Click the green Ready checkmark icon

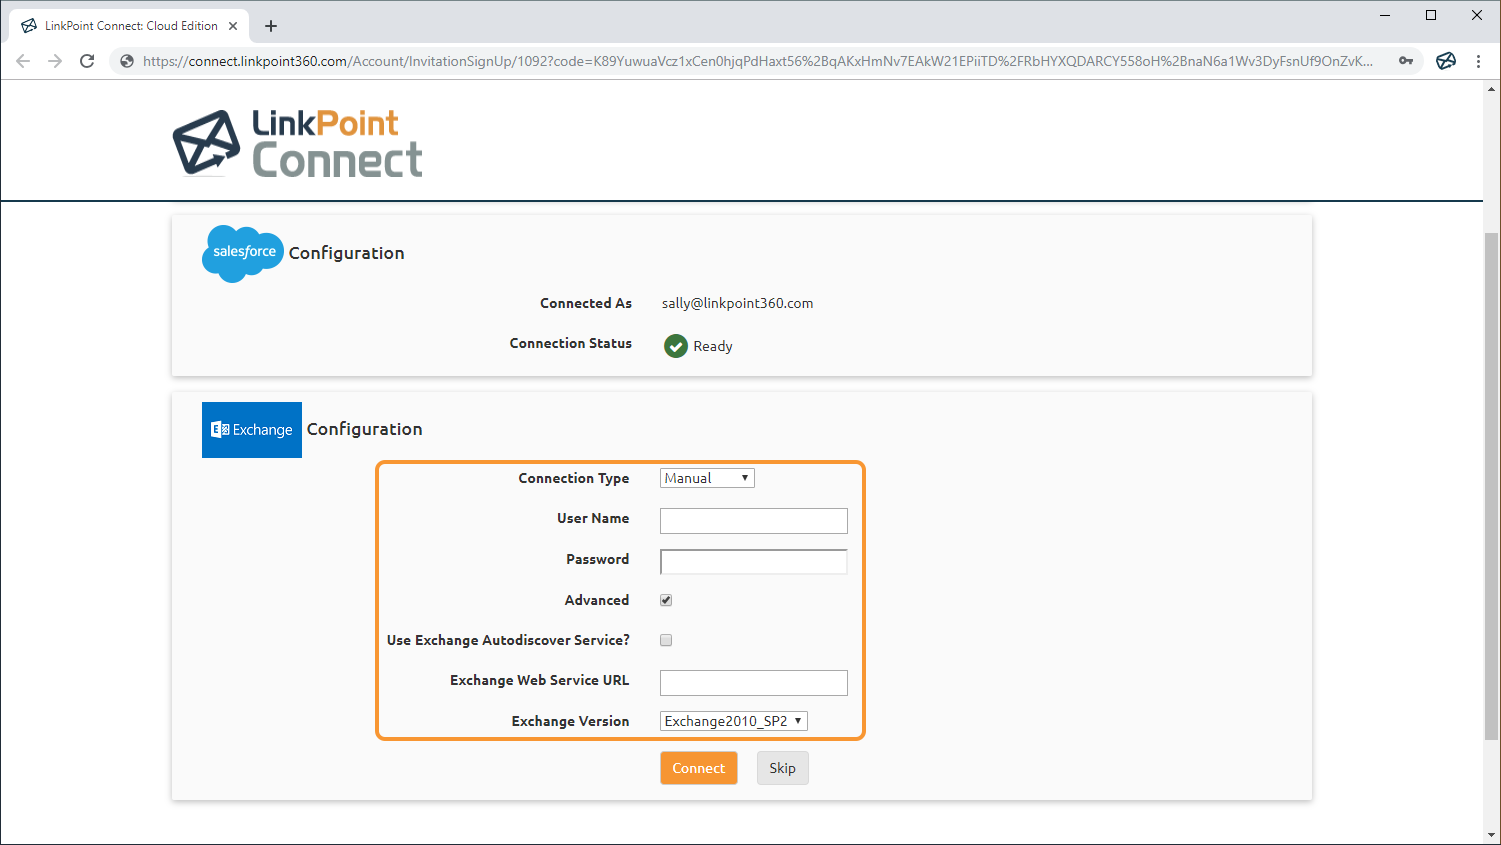[x=676, y=346]
